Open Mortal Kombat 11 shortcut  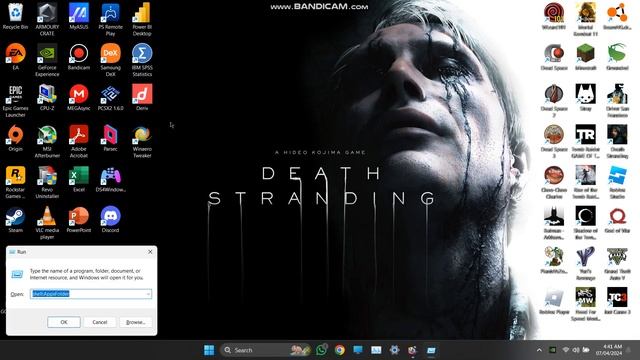coord(585,20)
